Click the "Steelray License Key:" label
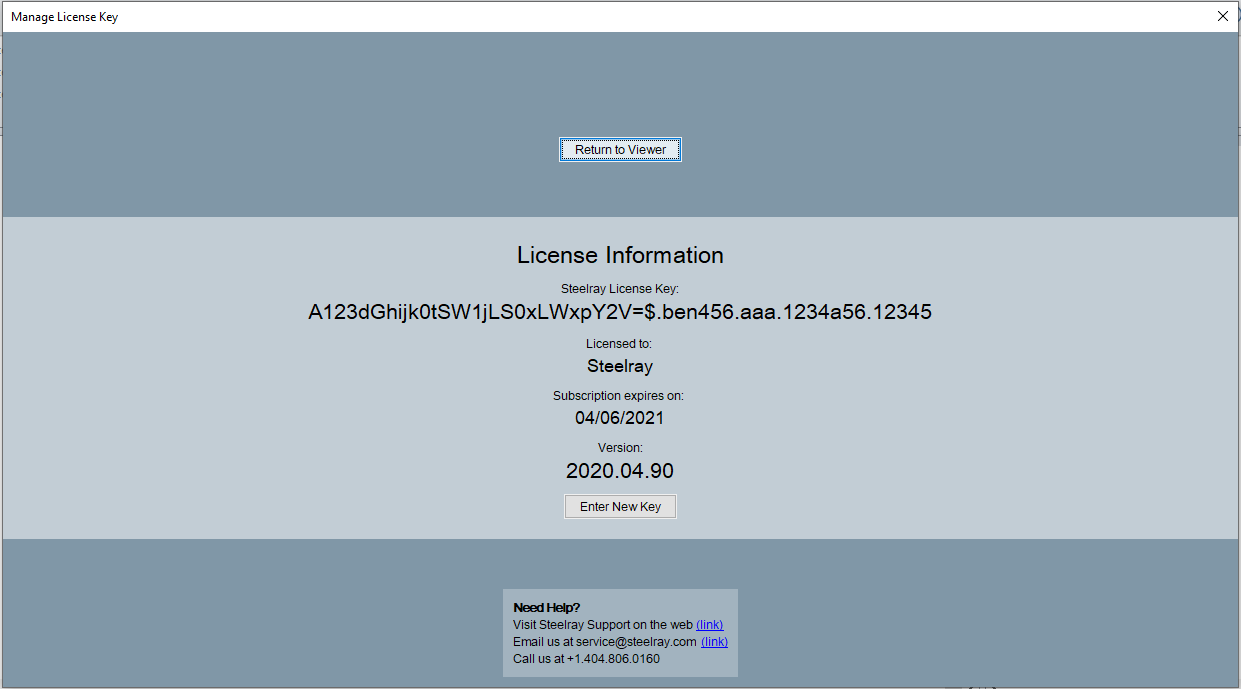Screen dimensions: 1241x689 coord(620,289)
